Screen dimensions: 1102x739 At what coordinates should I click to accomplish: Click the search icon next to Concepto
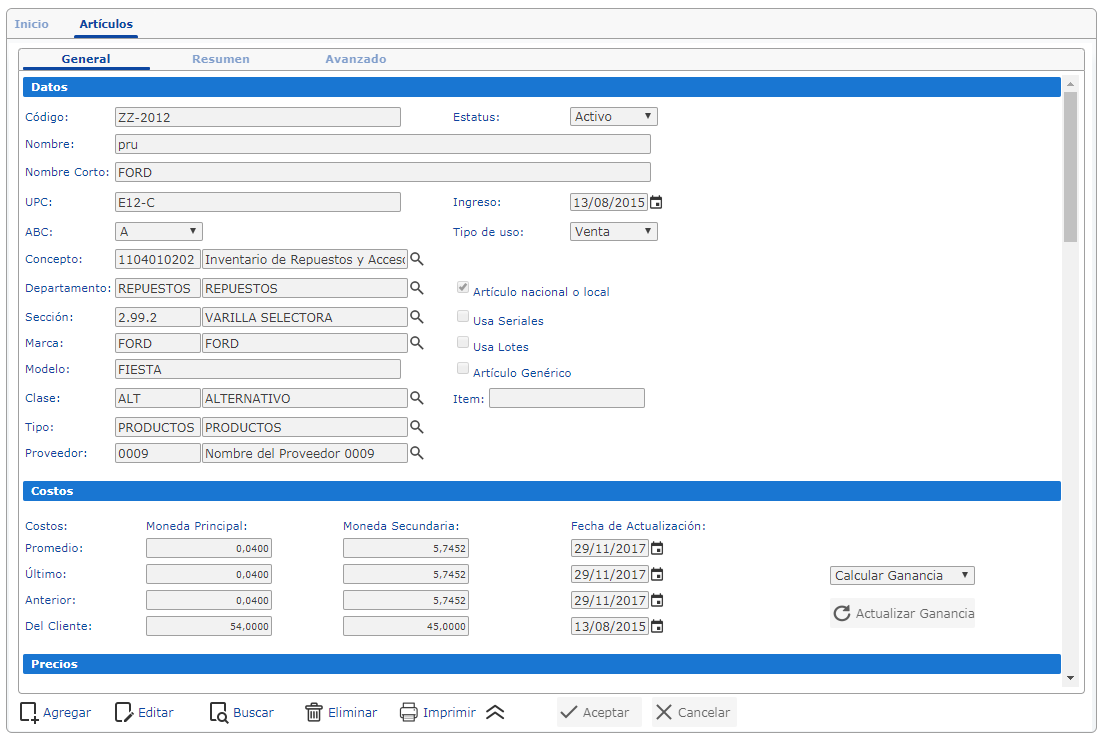pos(417,260)
